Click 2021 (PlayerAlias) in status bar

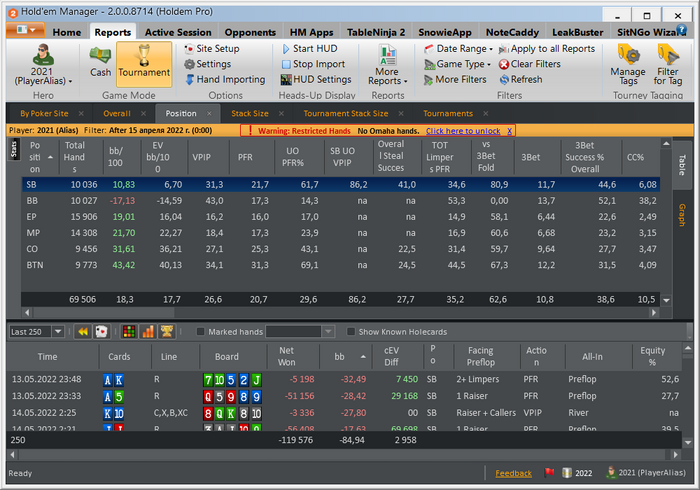coord(646,473)
